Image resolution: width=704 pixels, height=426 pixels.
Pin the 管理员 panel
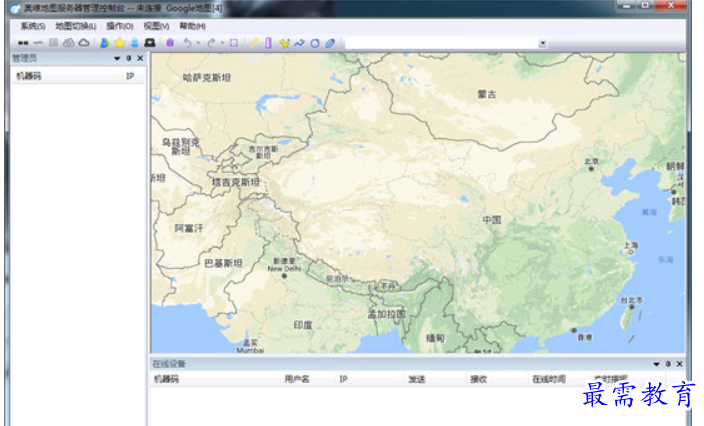pyautogui.click(x=129, y=58)
